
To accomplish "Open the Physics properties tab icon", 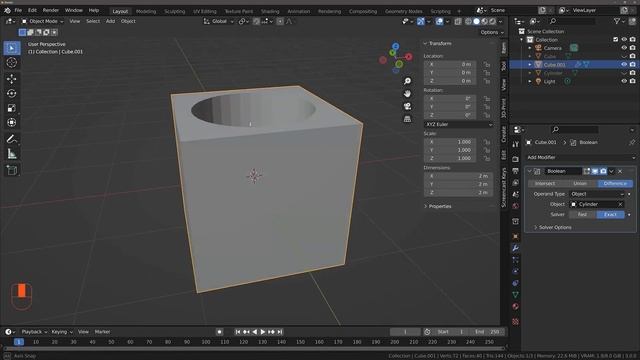I will point(516,271).
